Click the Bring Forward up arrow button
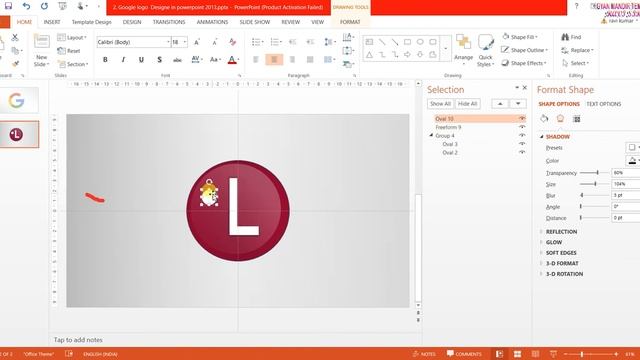Viewport: 640px width, 360px height. (500, 104)
